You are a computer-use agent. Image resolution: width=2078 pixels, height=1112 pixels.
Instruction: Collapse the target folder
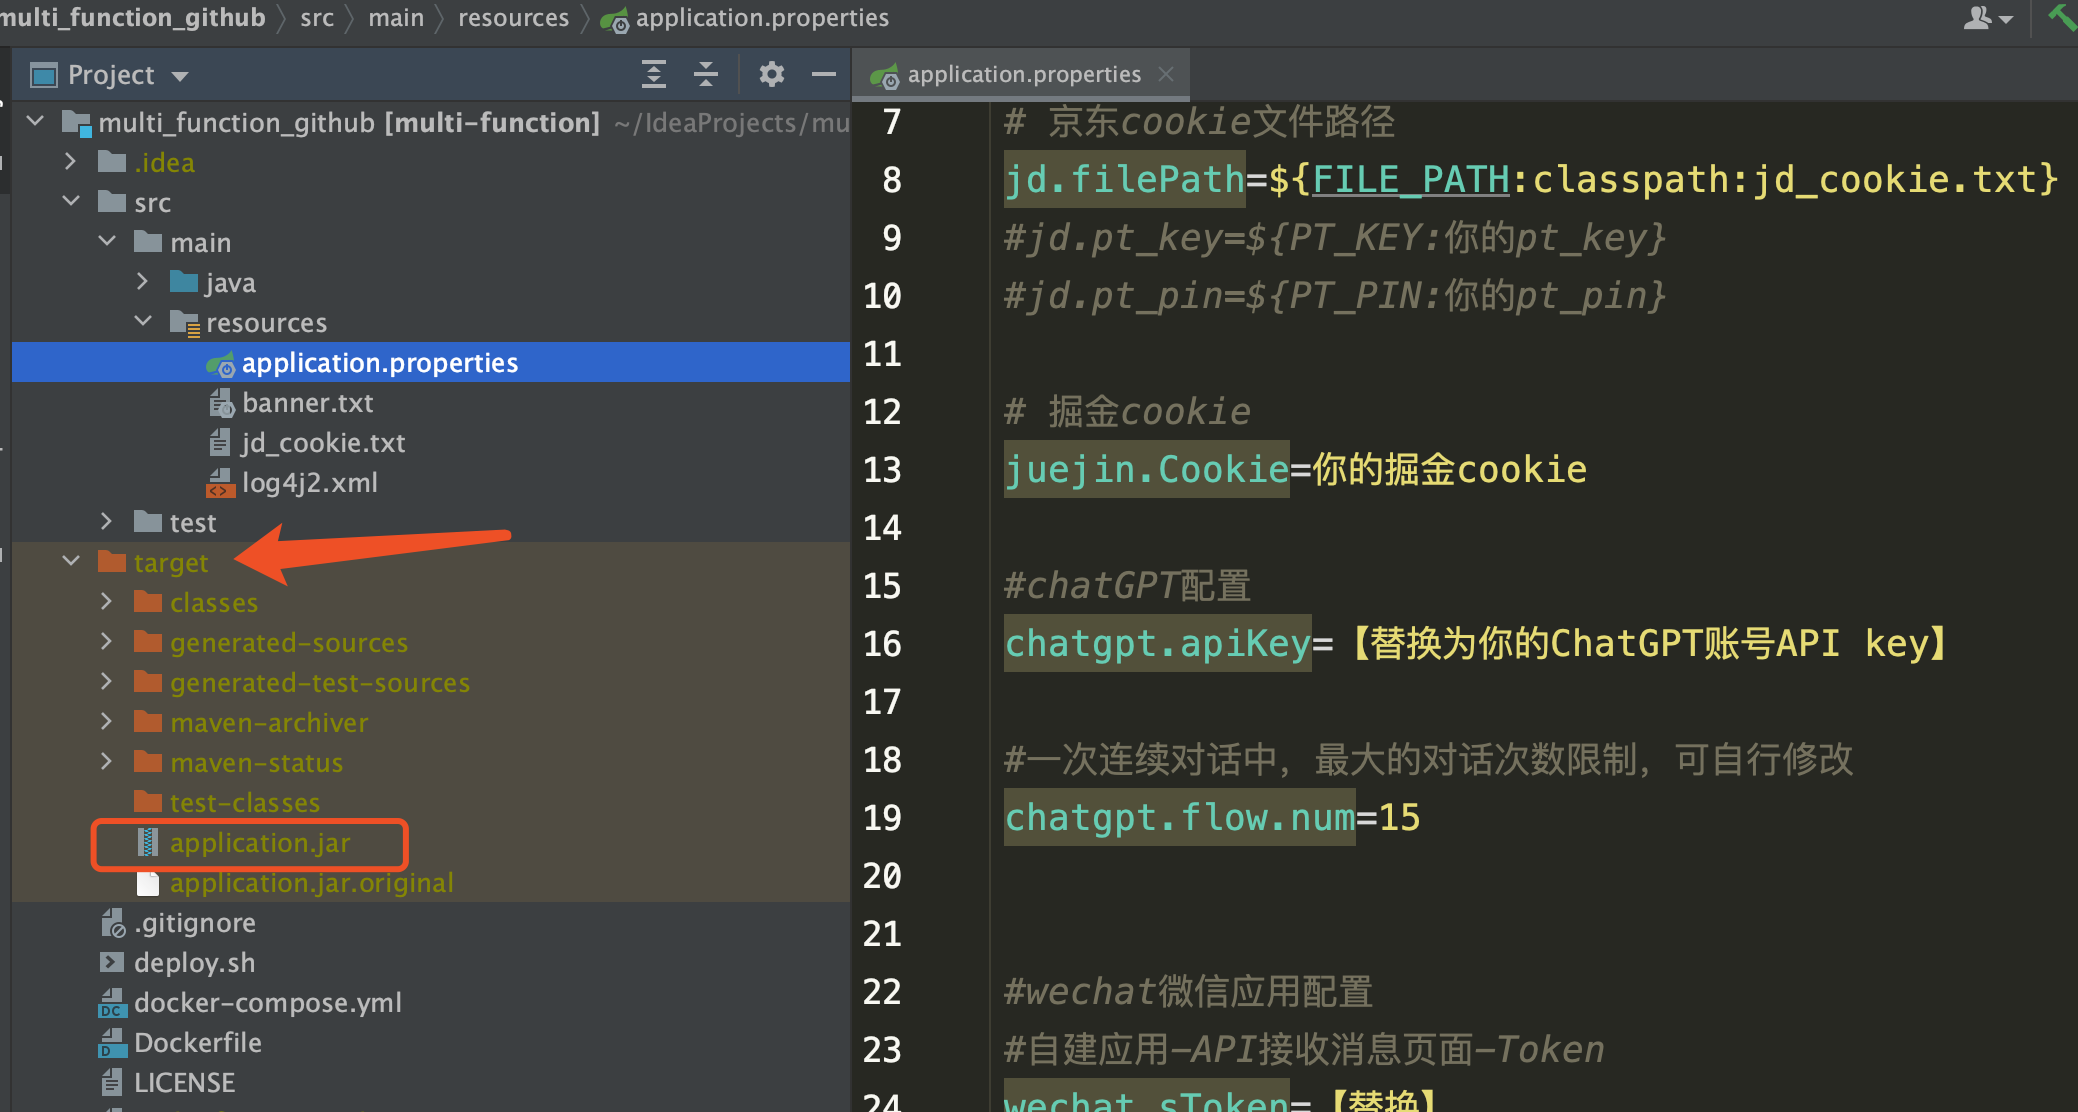(x=71, y=561)
